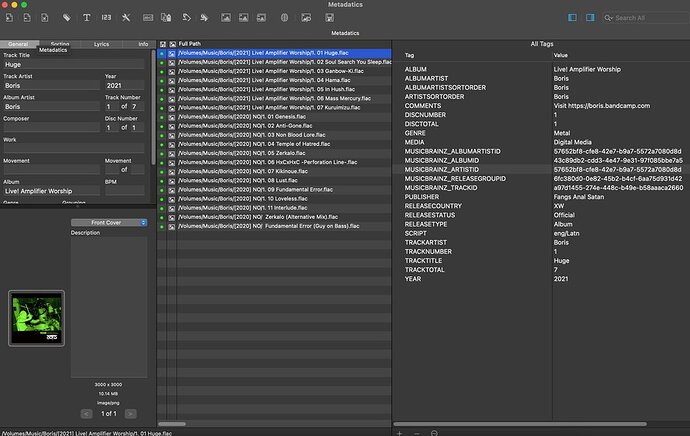Open the Front Cover artwork type dropdown

(109, 223)
